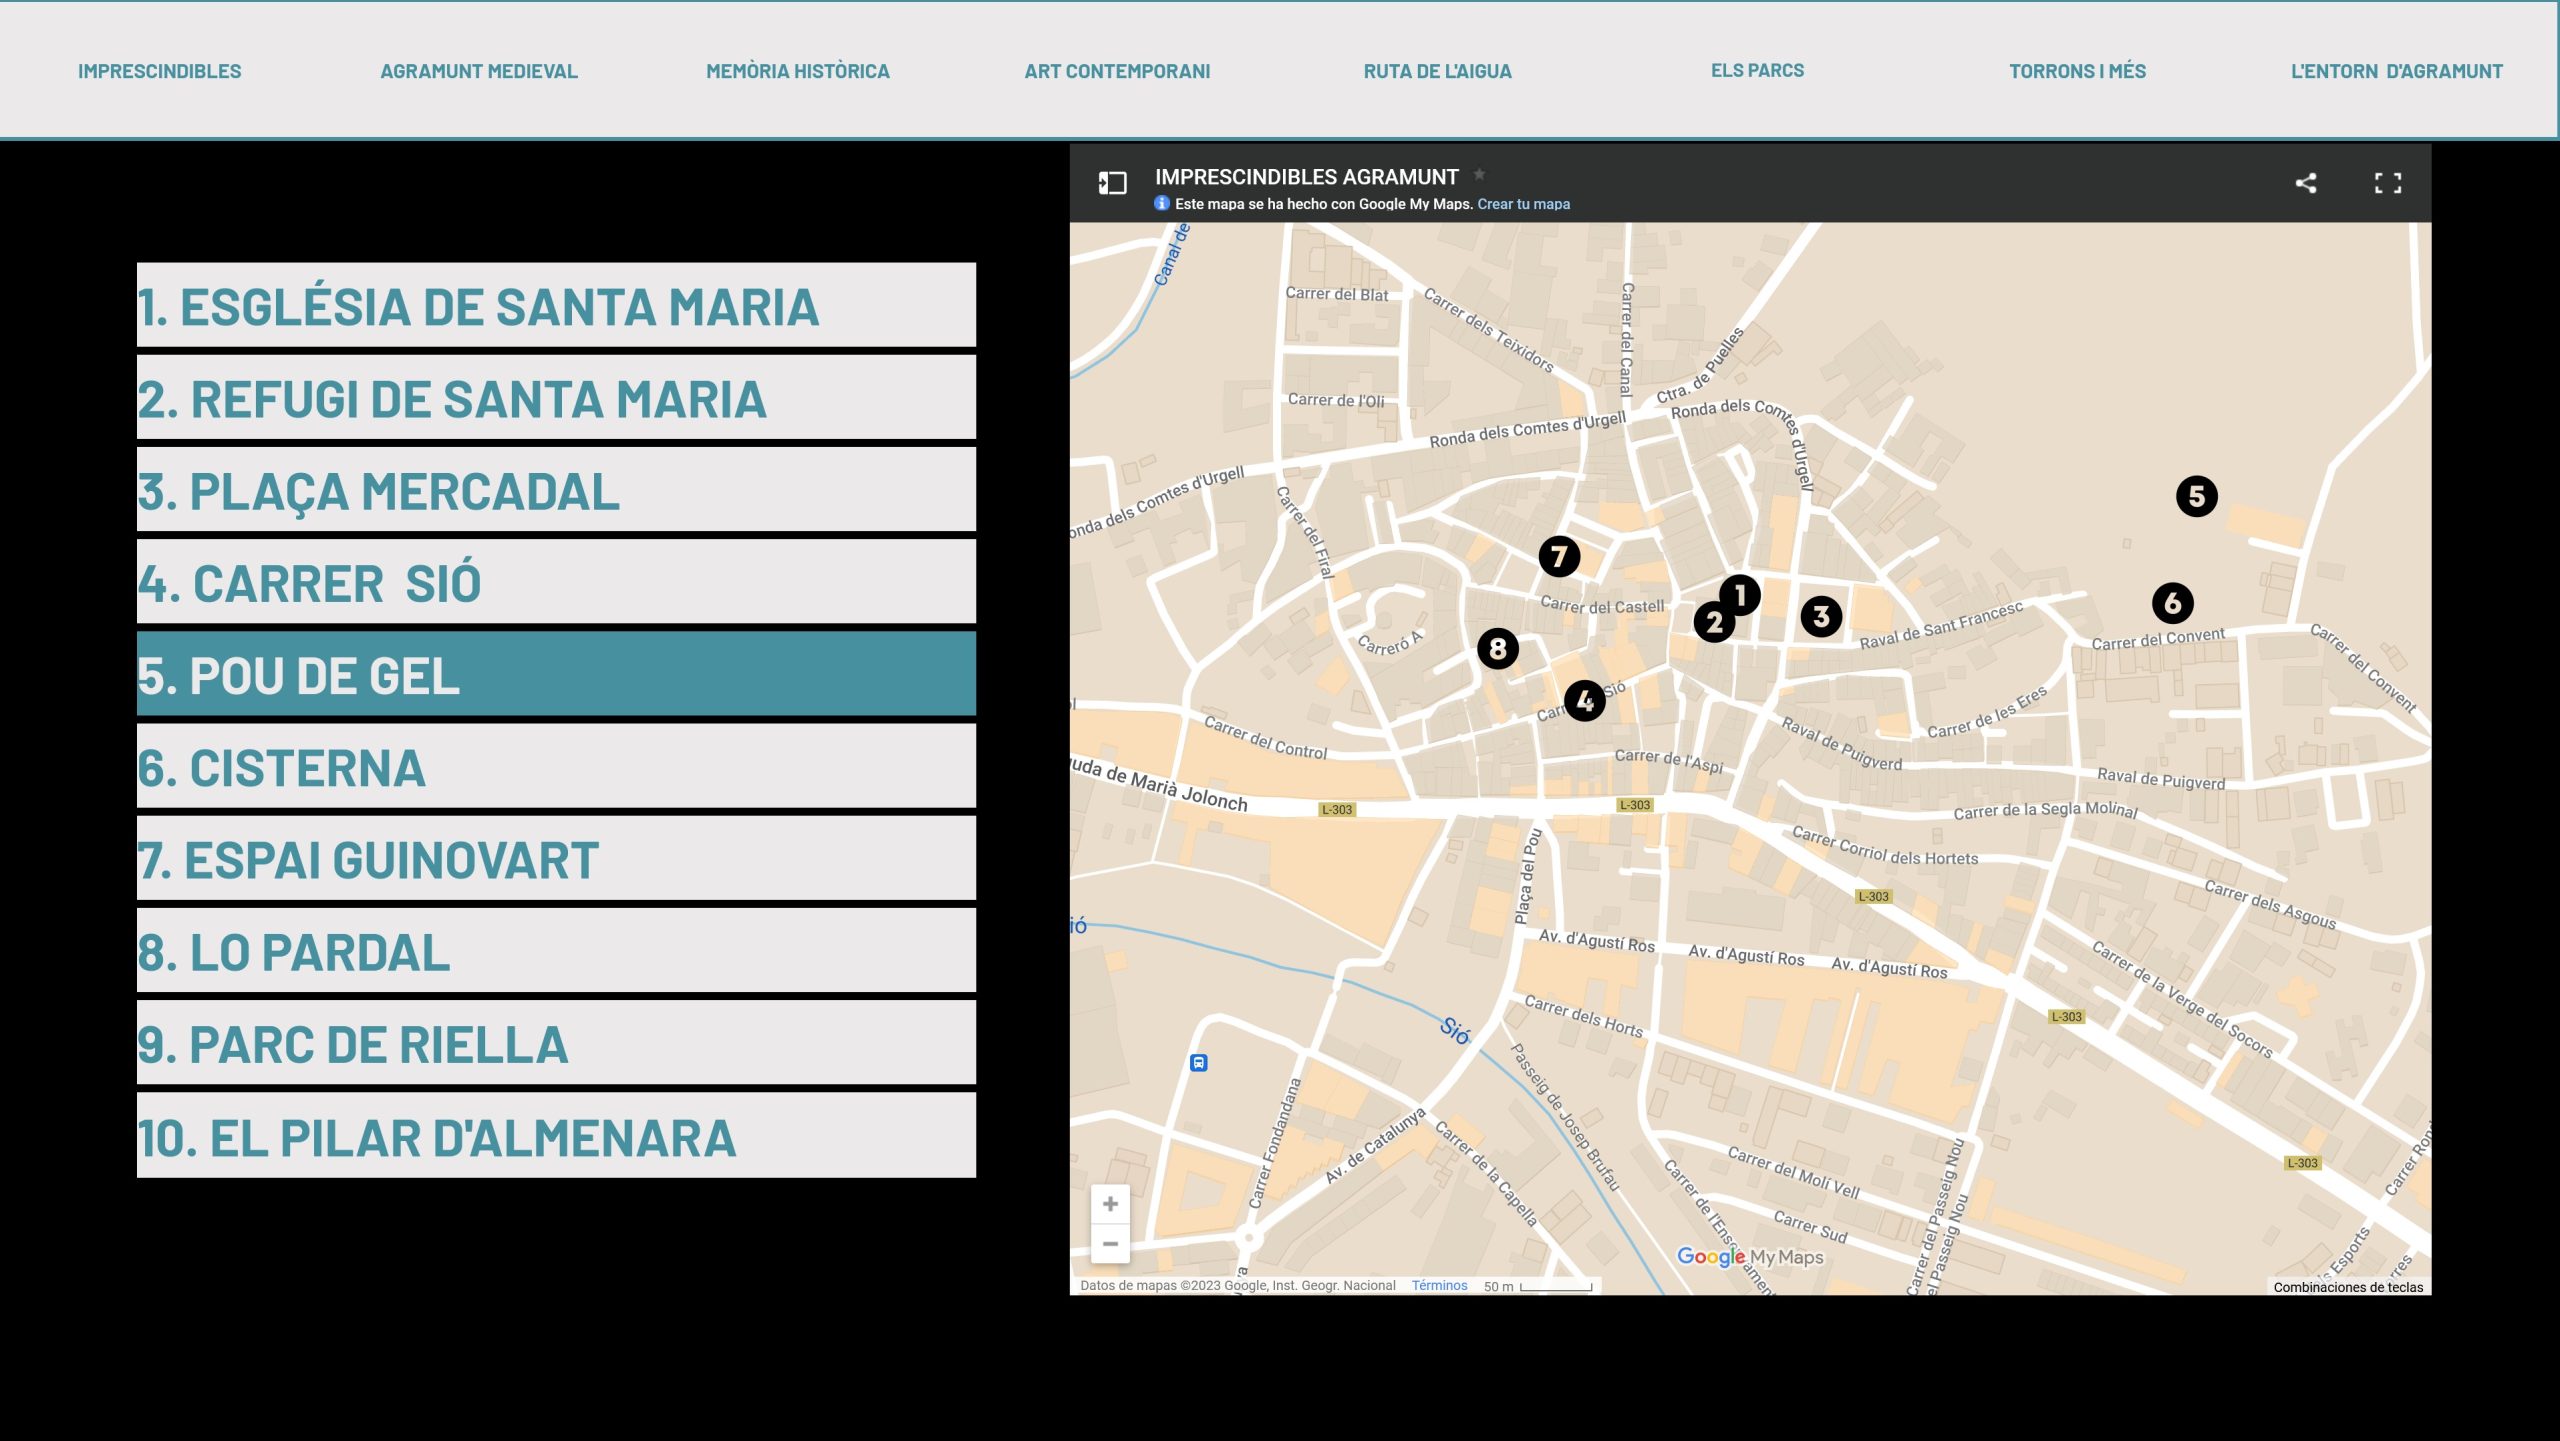
Task: Open the Agramunt Medieval menu
Action: (x=478, y=71)
